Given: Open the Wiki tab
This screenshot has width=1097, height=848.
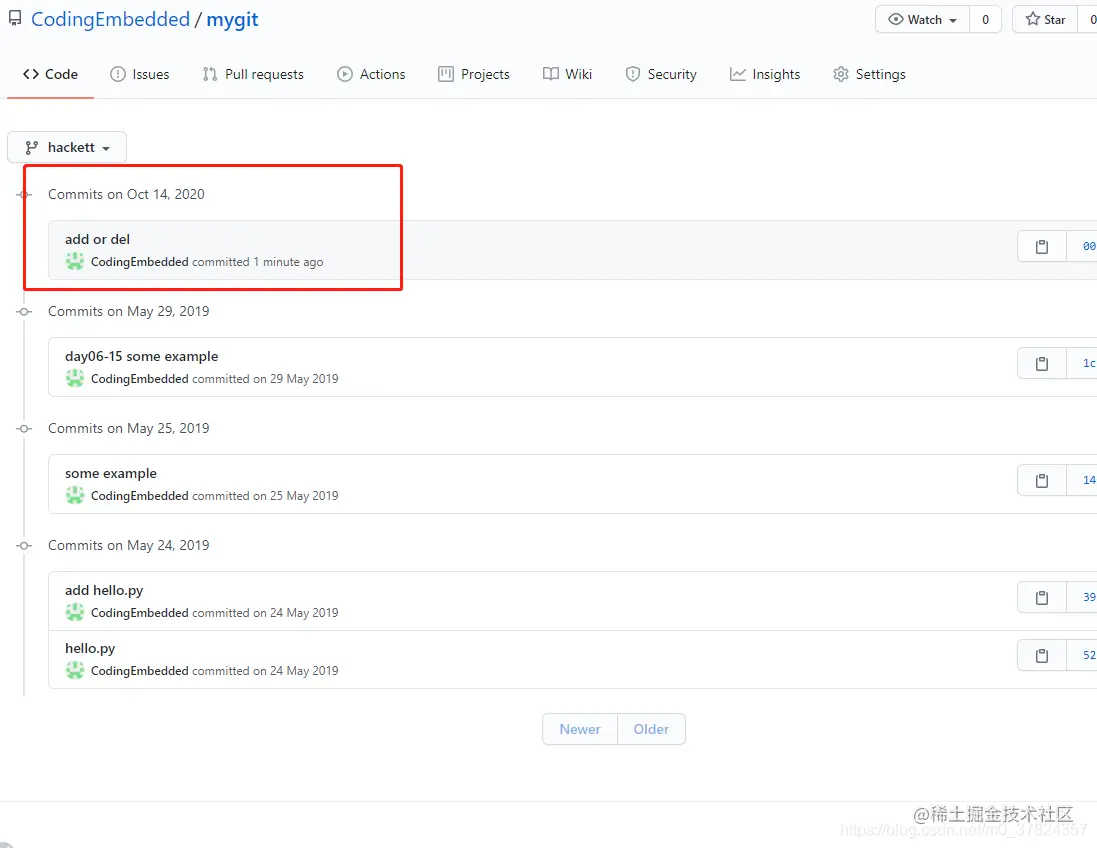Looking at the screenshot, I should [567, 74].
